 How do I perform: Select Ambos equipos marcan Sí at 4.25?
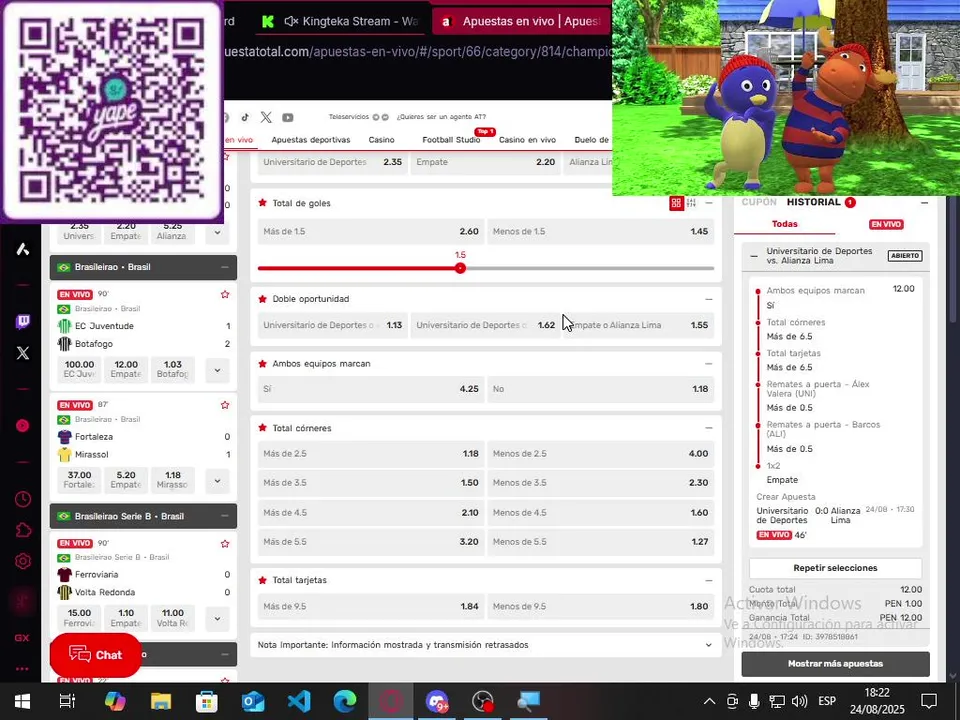click(370, 389)
